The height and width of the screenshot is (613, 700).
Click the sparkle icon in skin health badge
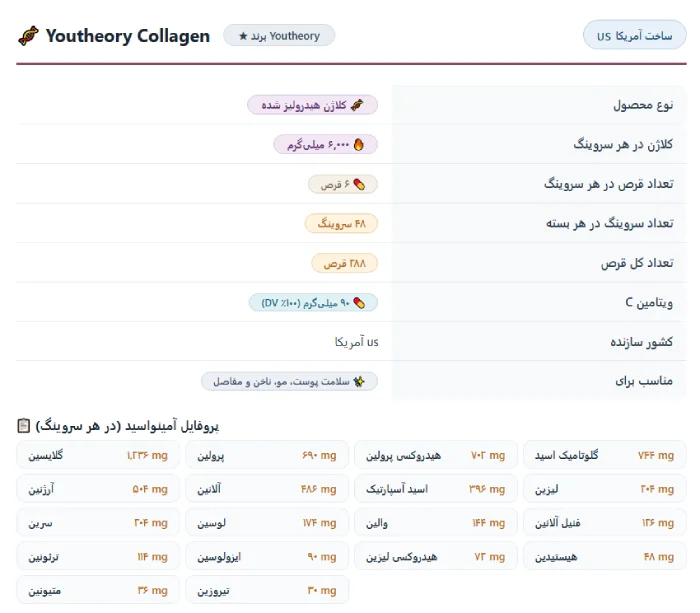358,382
